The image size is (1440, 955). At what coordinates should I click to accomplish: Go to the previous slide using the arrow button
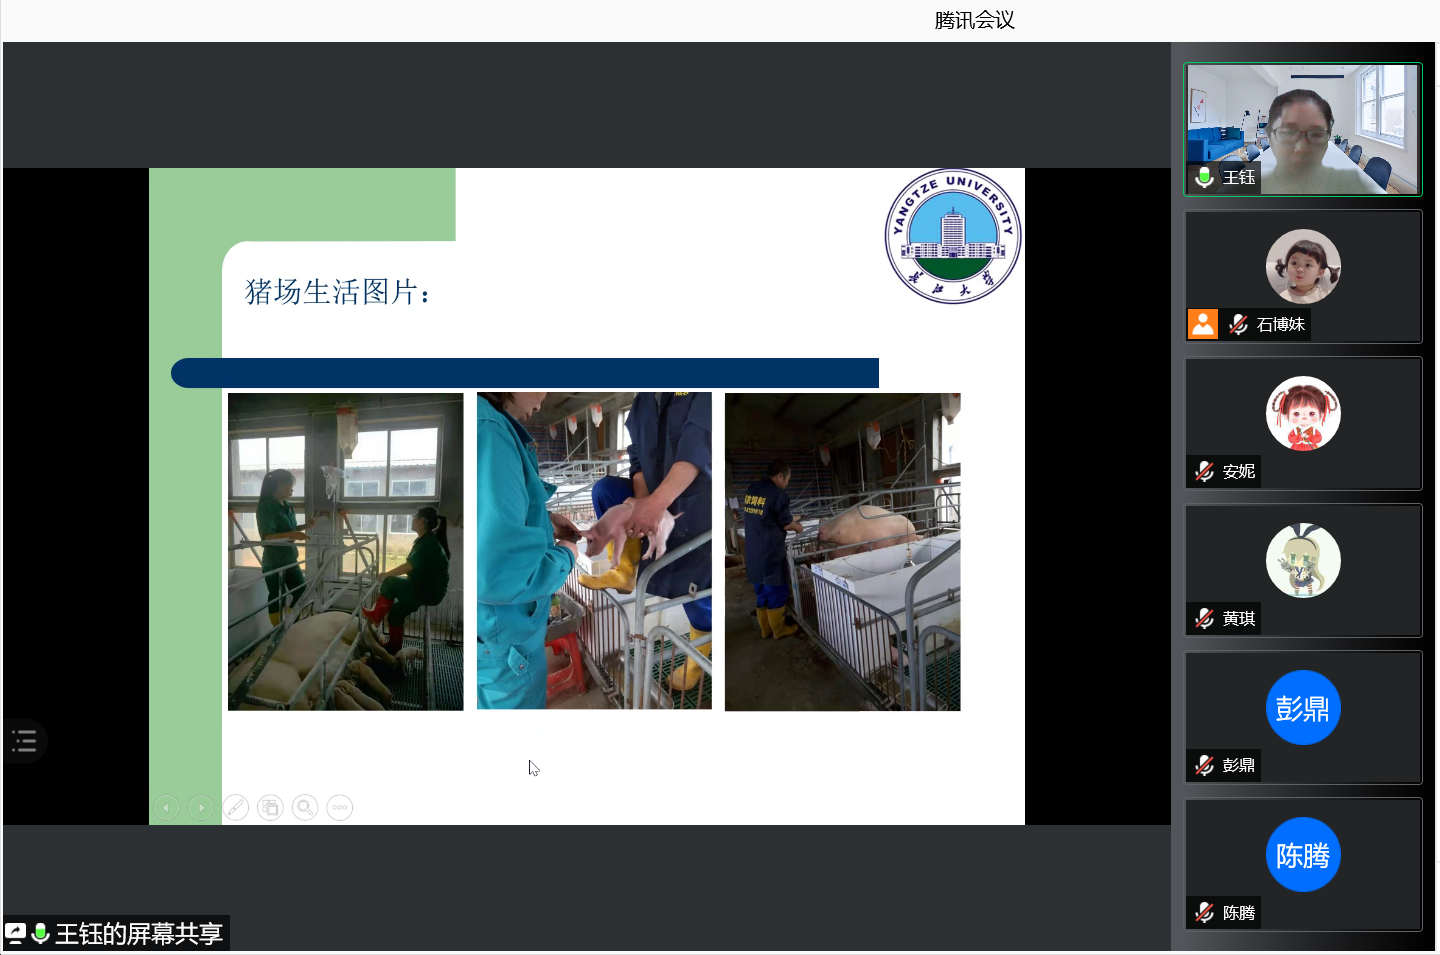coord(166,807)
